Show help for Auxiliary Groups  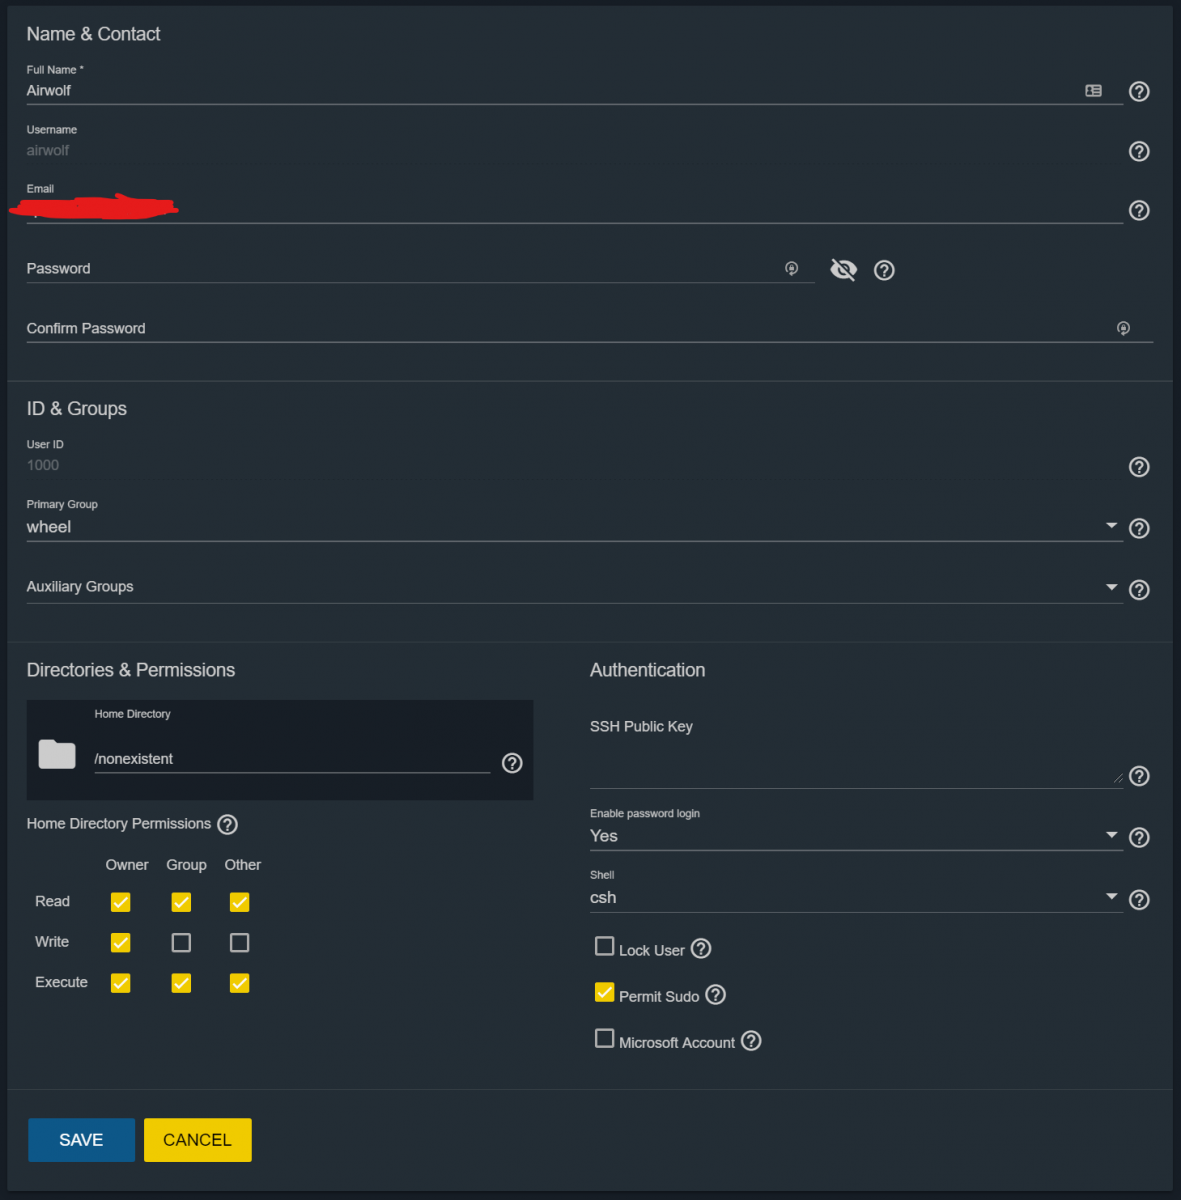point(1139,590)
